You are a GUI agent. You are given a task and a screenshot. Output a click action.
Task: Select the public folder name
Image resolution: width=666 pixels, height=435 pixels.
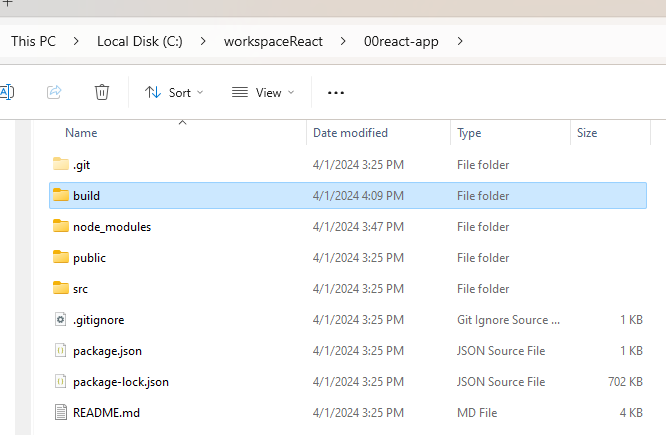click(x=89, y=258)
